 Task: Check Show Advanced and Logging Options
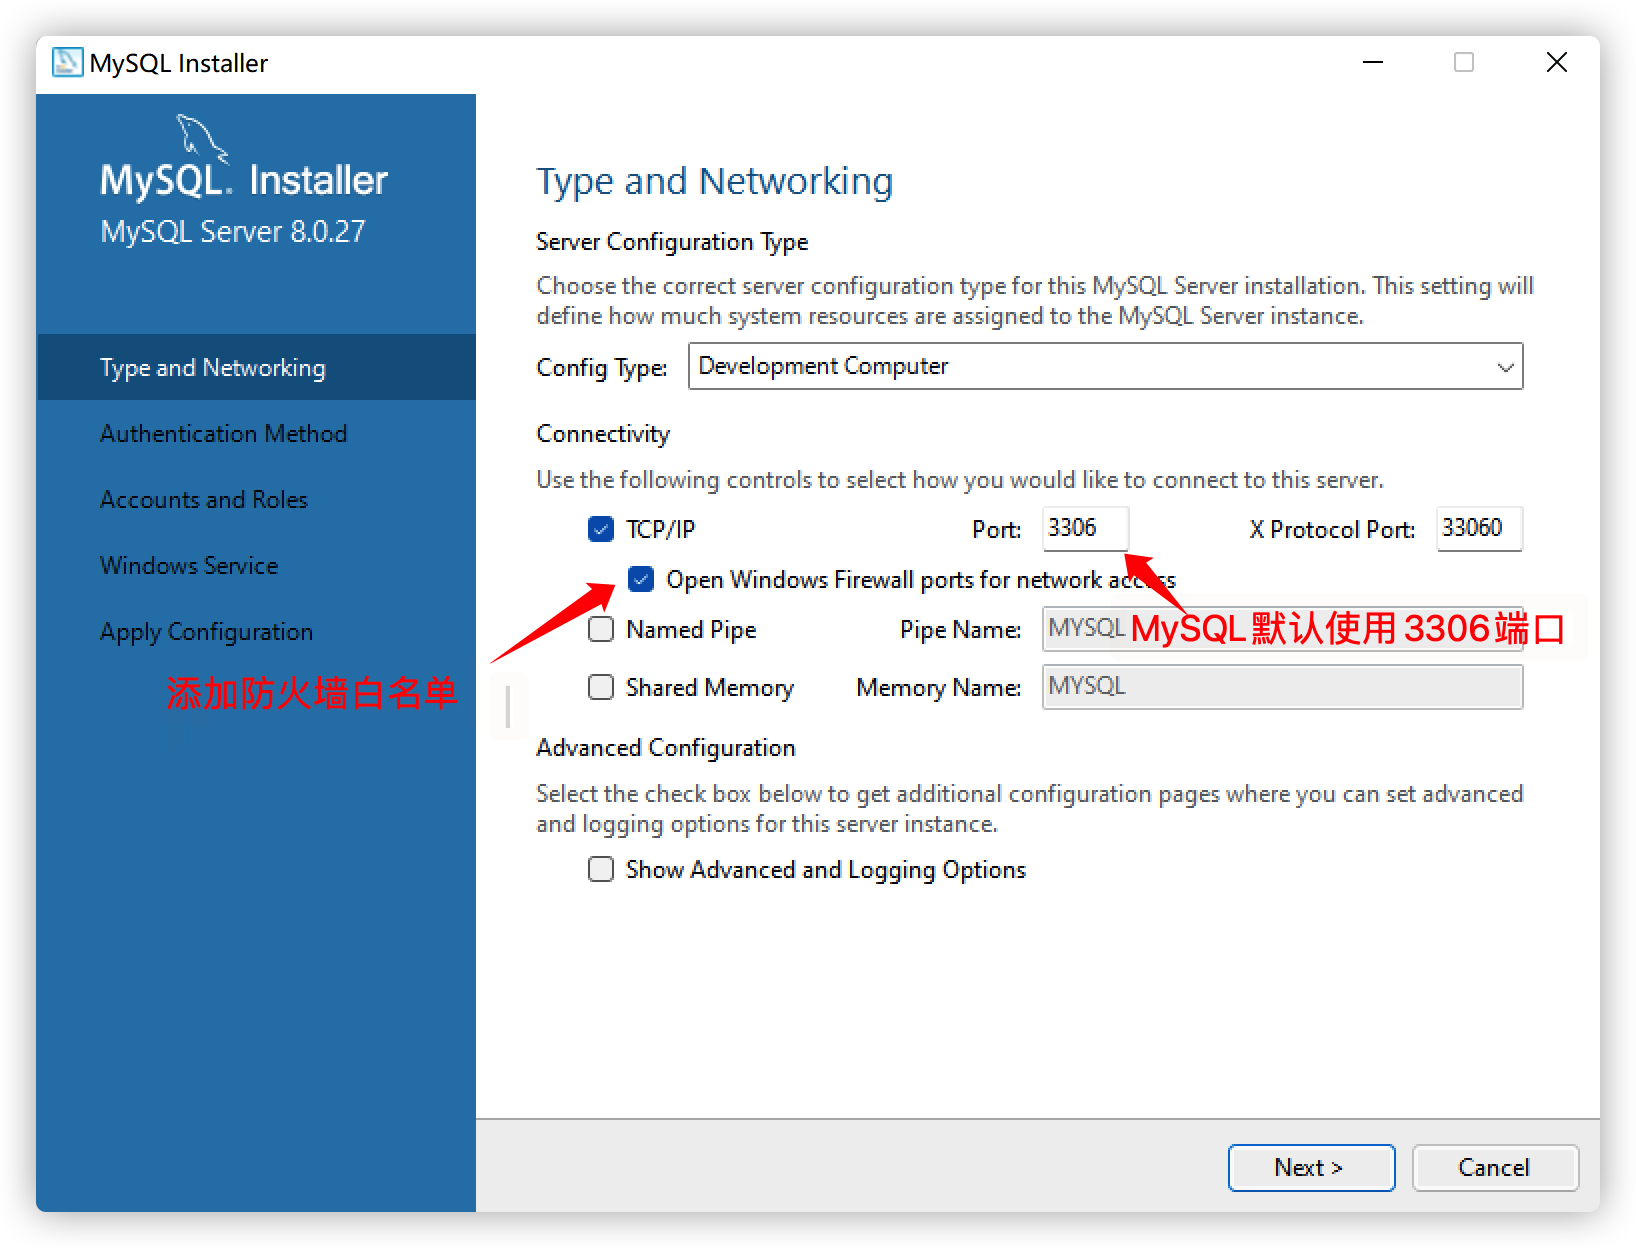click(601, 869)
